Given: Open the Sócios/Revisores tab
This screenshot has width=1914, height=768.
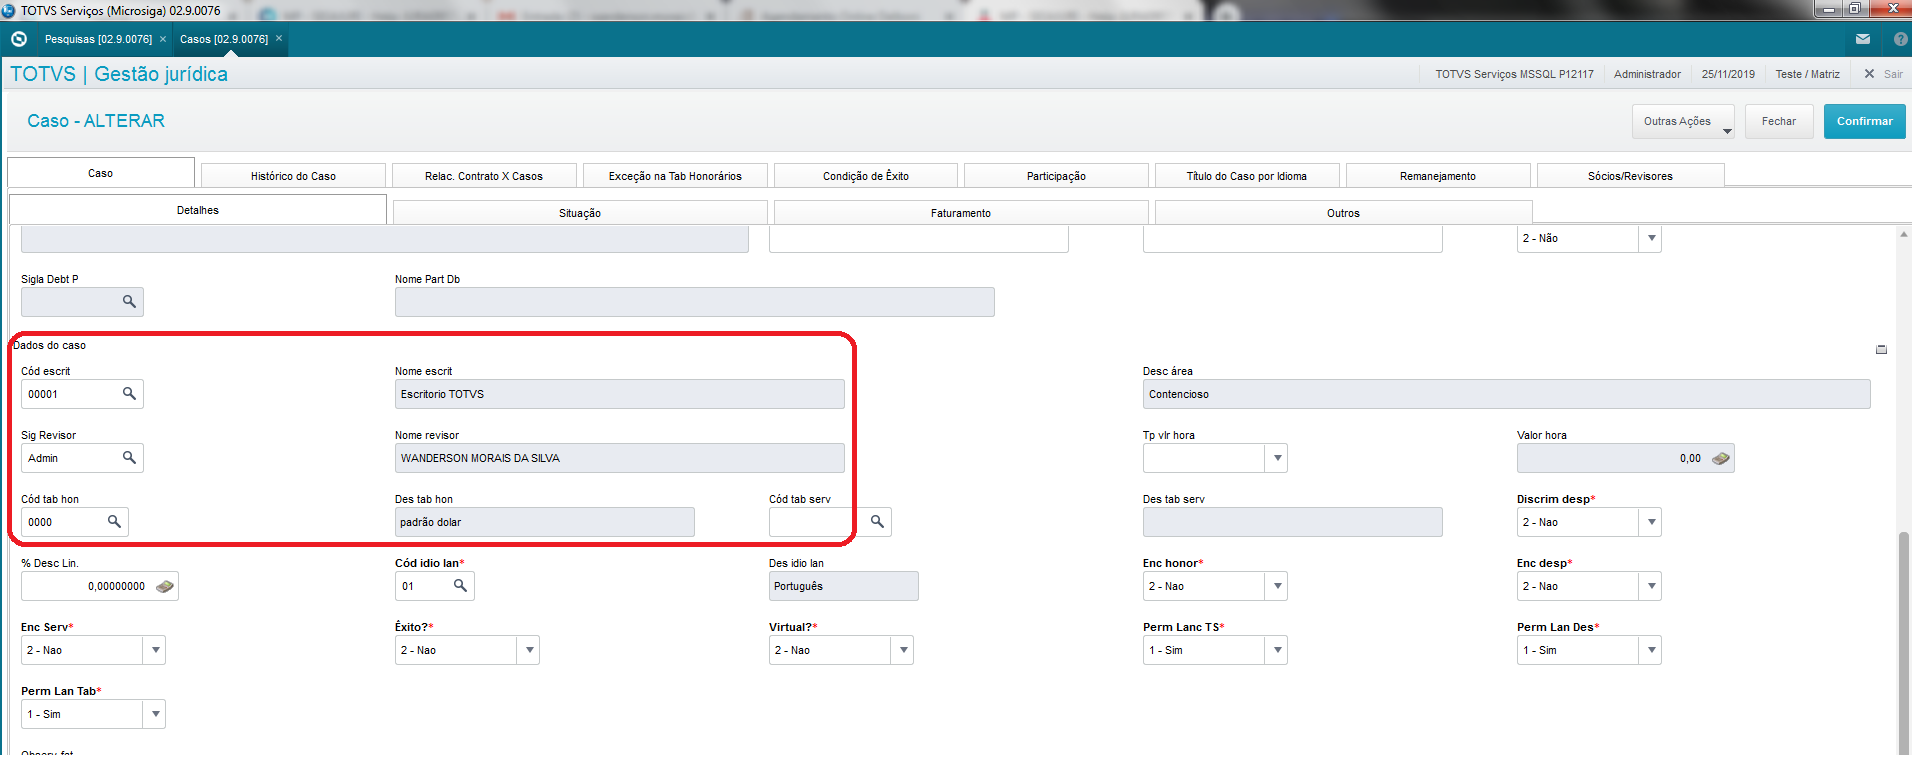Looking at the screenshot, I should click(1630, 176).
